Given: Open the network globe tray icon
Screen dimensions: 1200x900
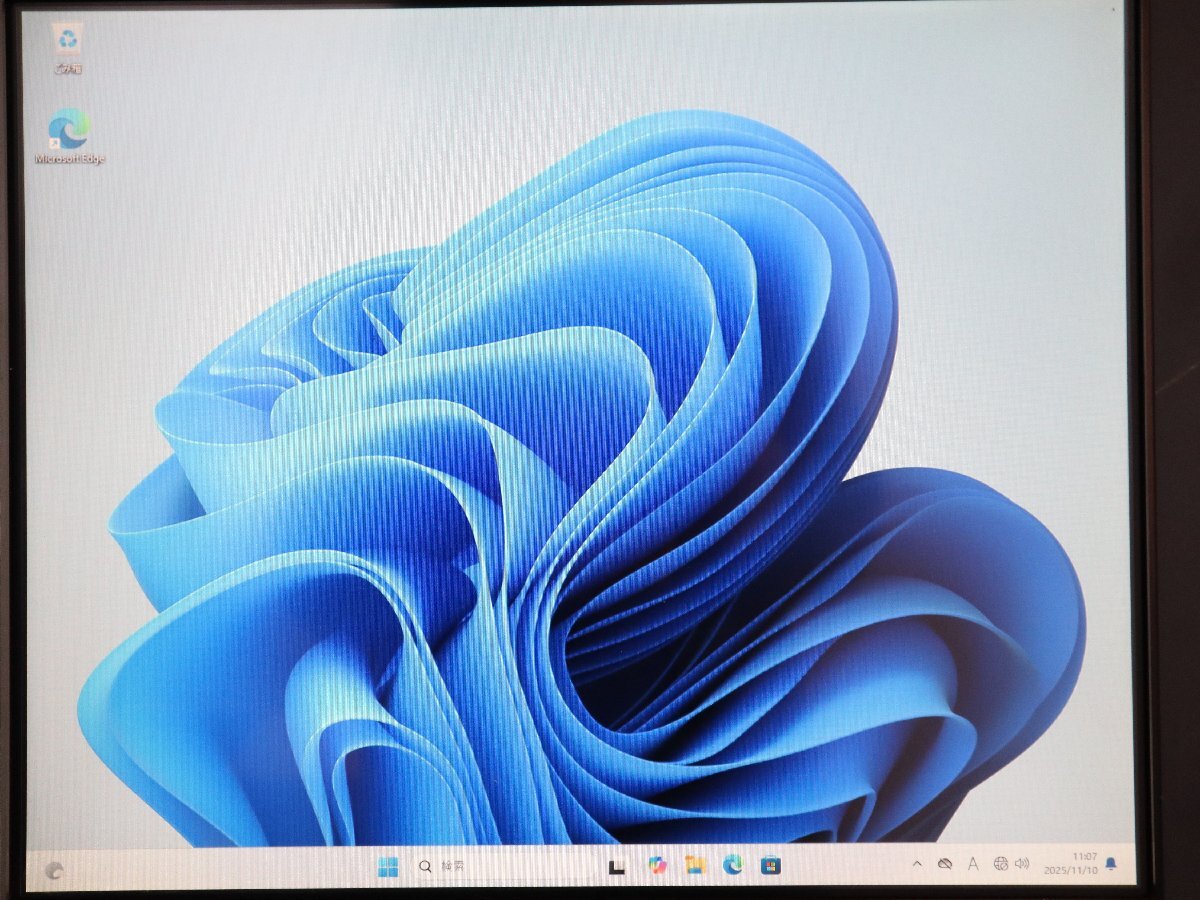Looking at the screenshot, I should [x=1000, y=864].
